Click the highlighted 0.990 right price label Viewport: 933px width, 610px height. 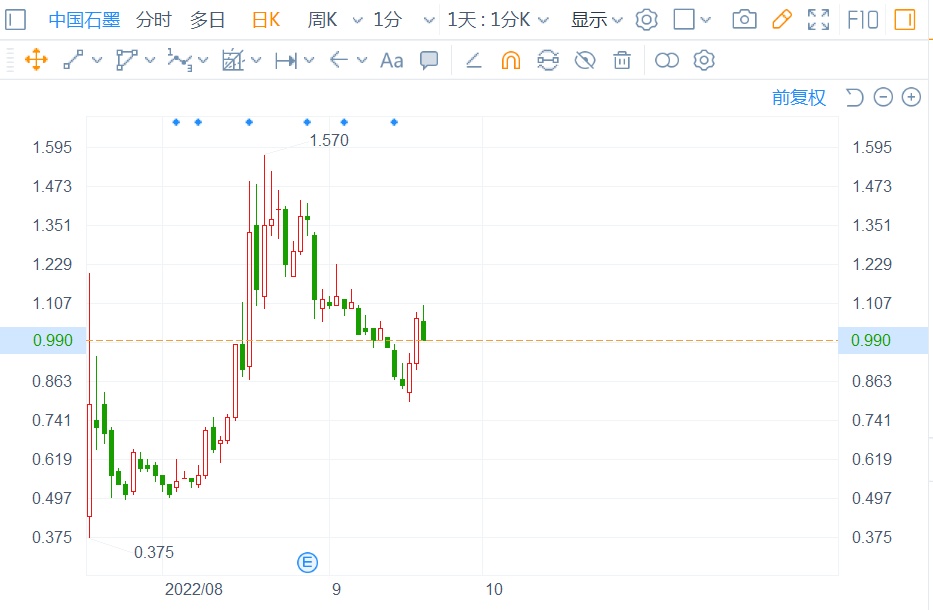coord(871,340)
